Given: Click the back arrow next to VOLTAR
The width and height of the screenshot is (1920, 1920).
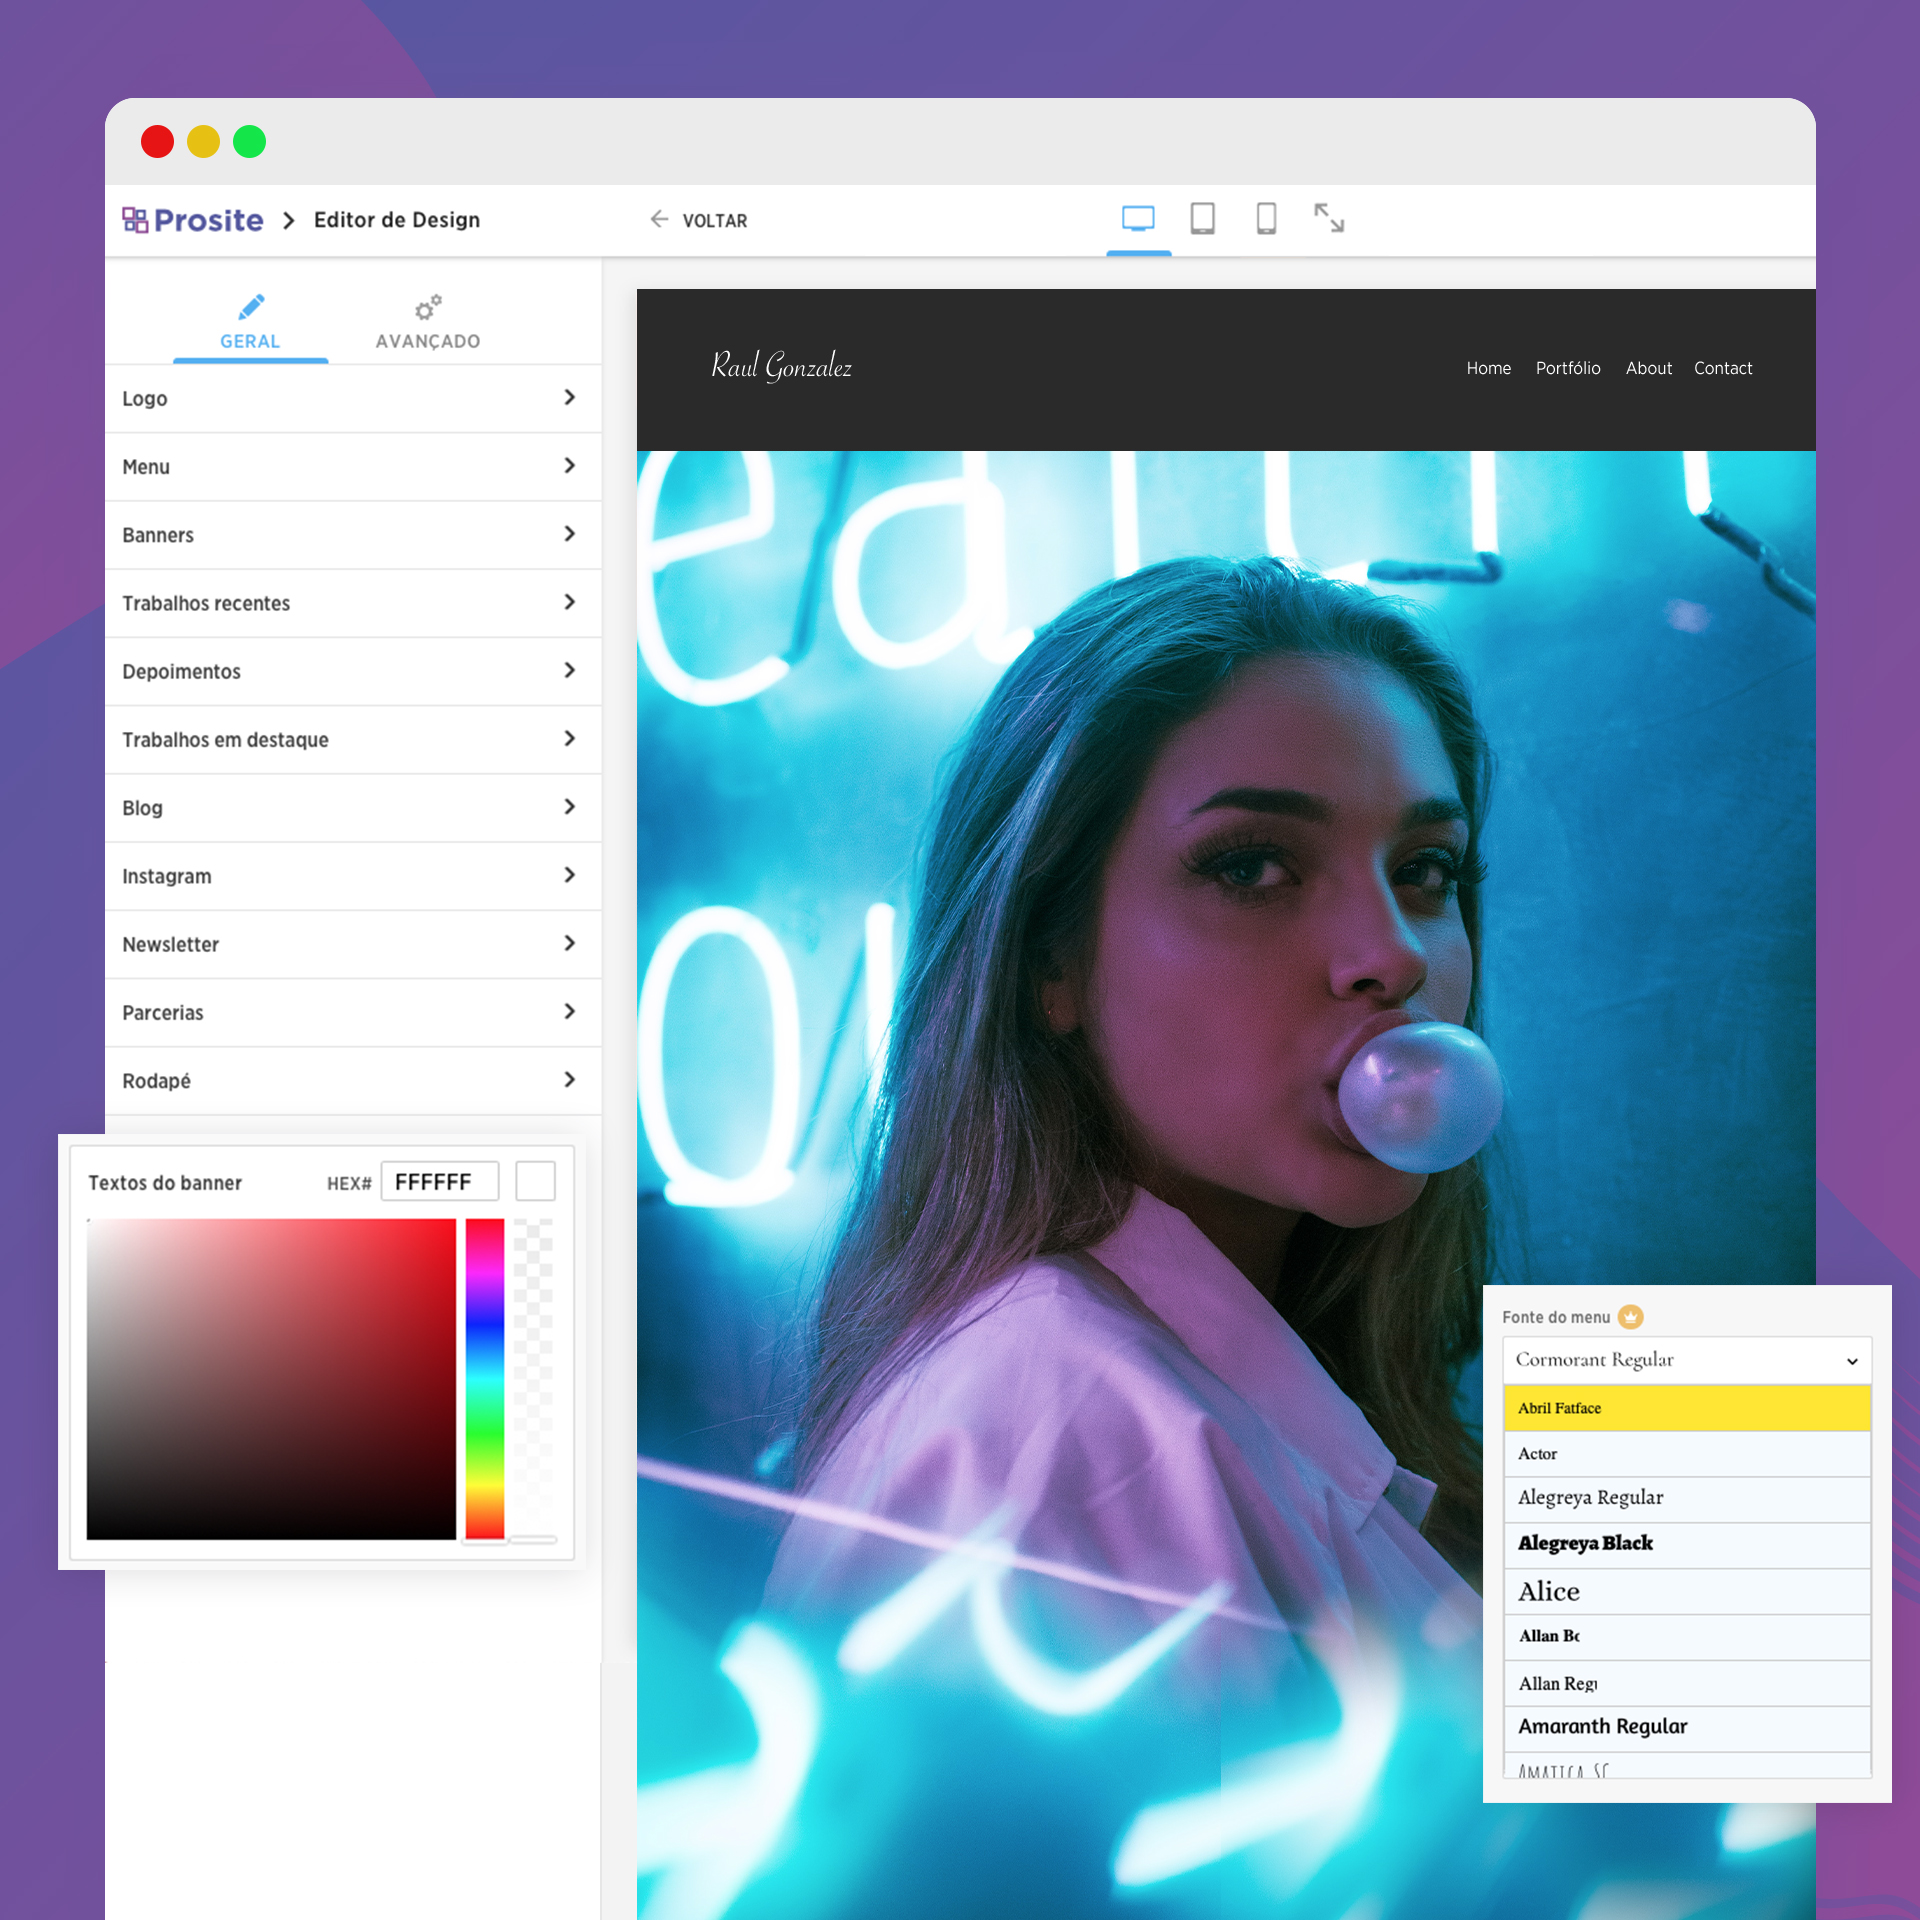Looking at the screenshot, I should [659, 219].
